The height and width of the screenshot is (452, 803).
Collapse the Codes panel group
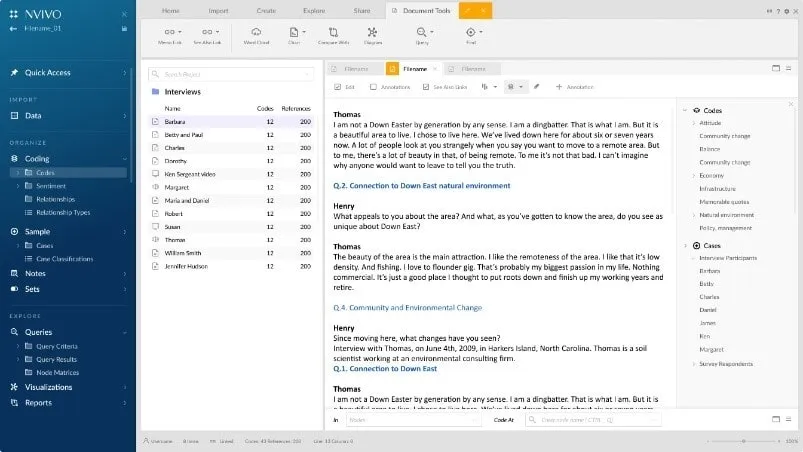click(x=685, y=110)
